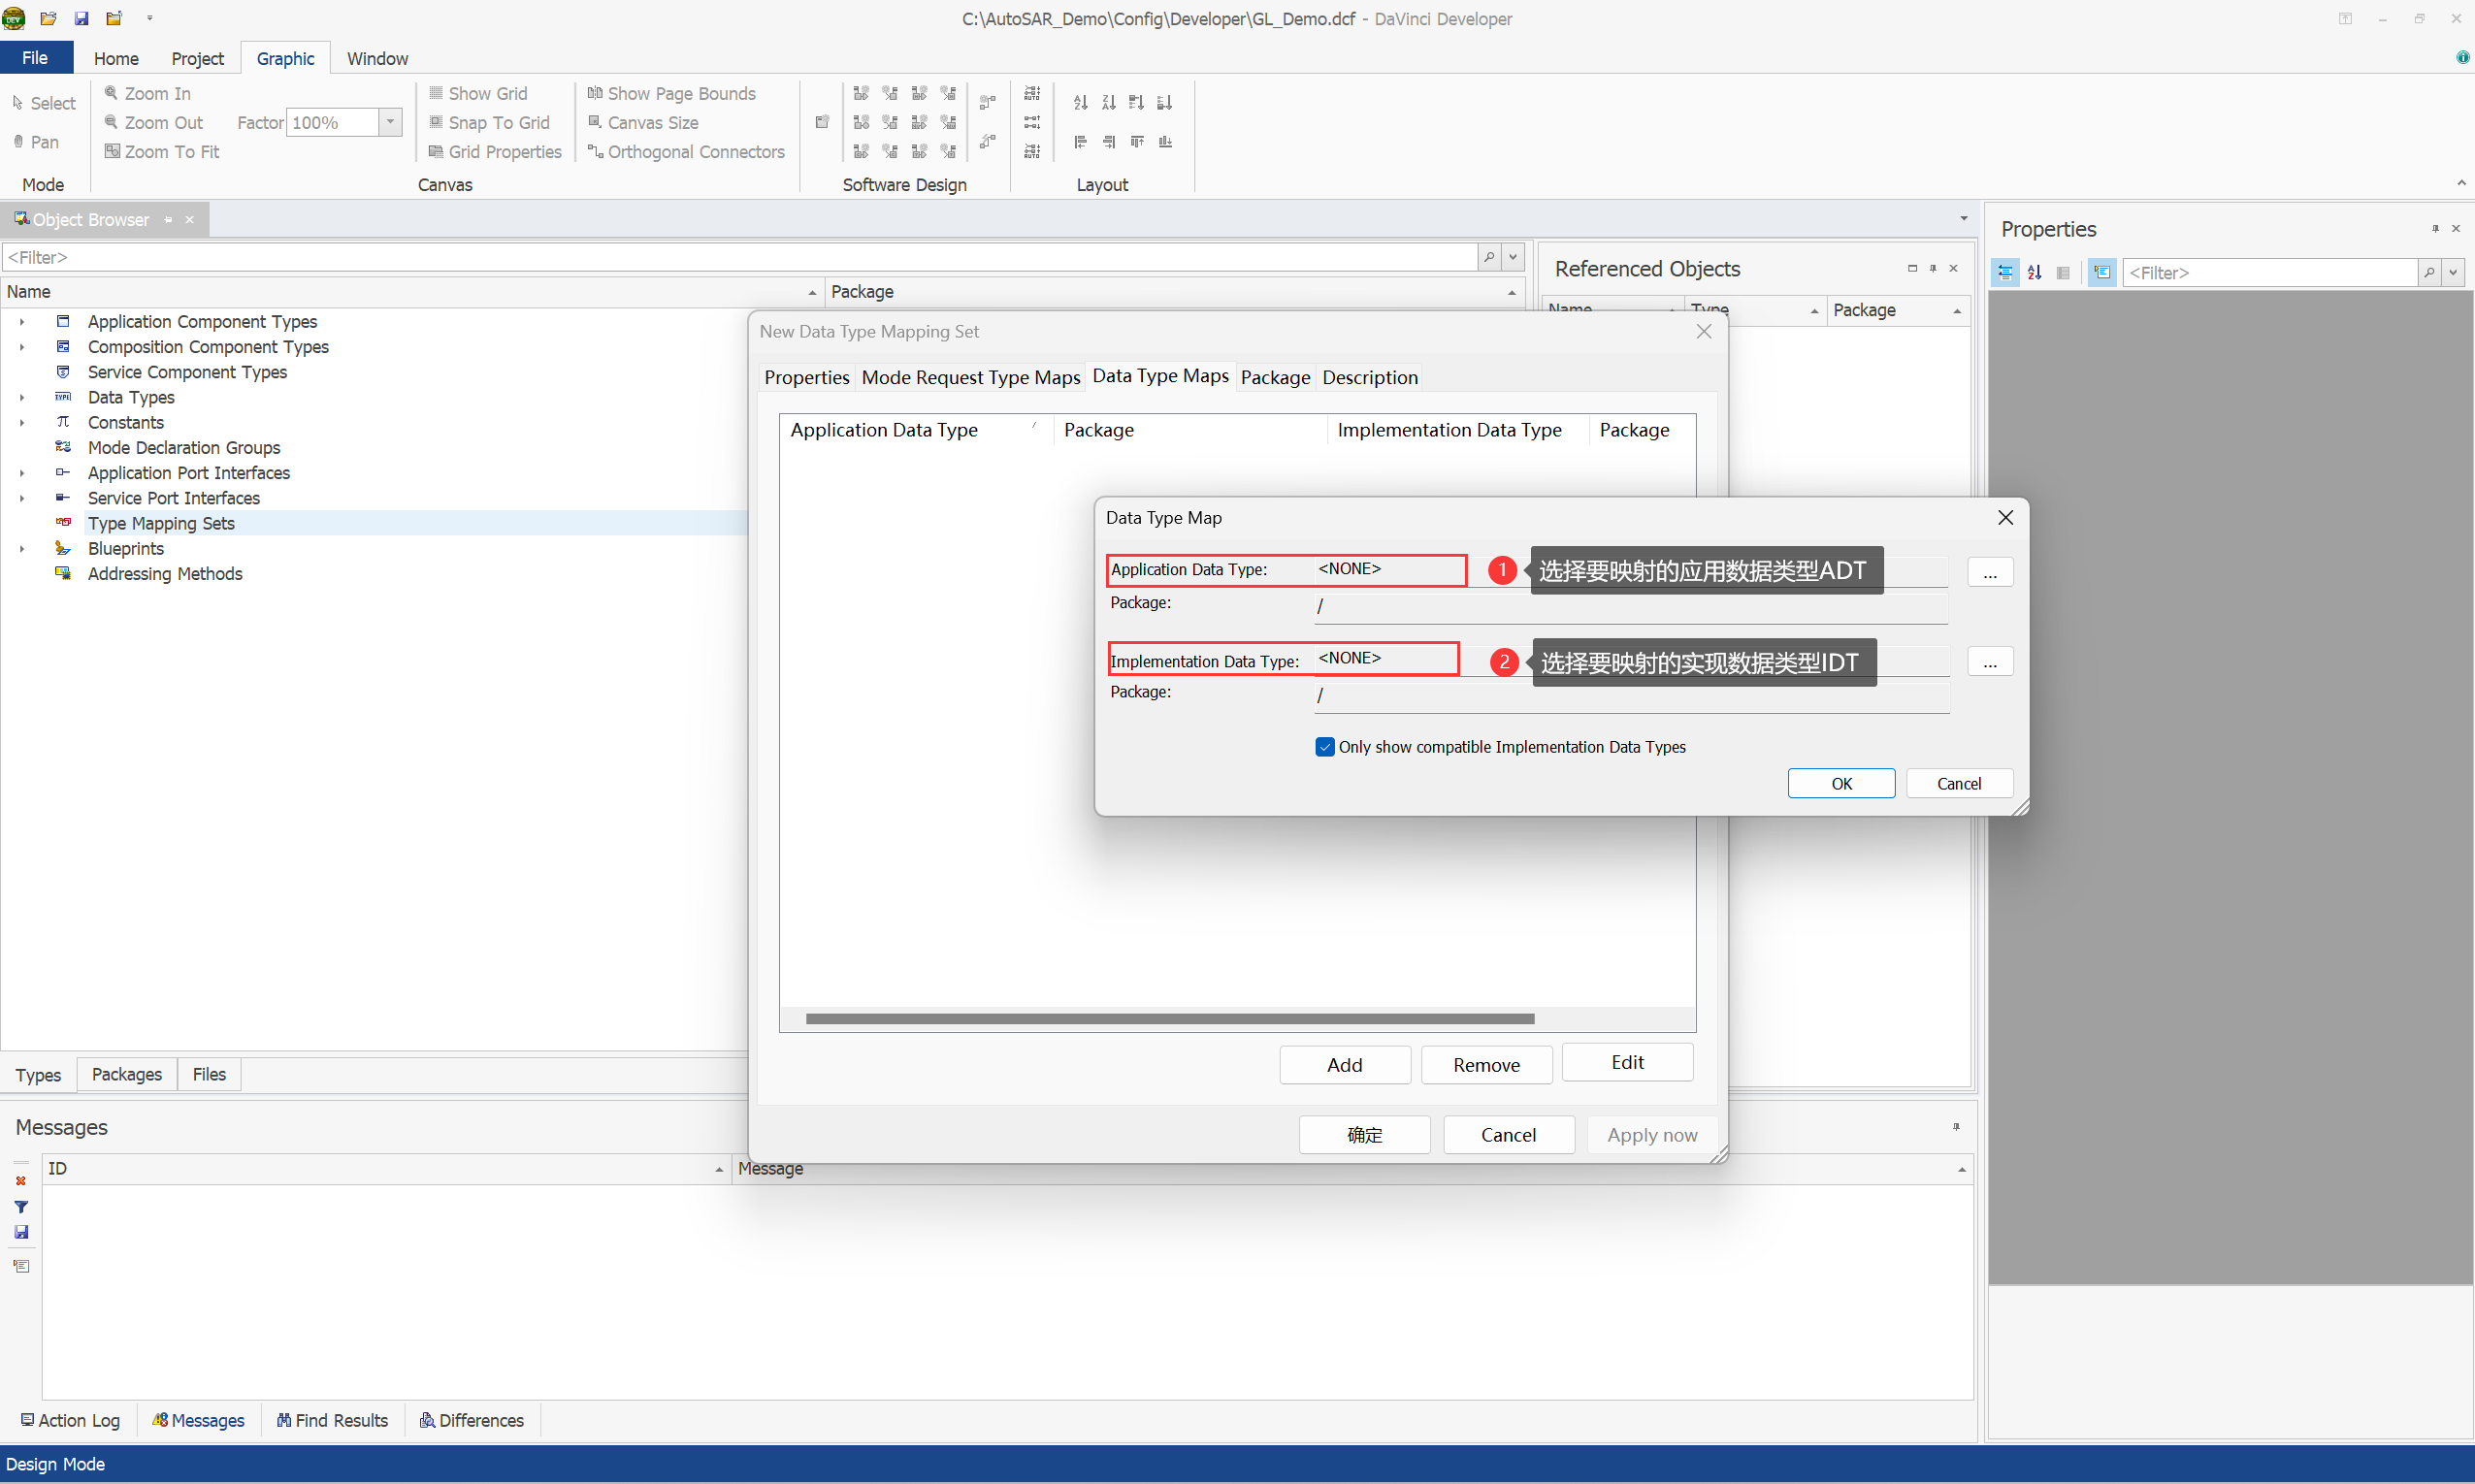Toggle Snap To Grid option

point(489,122)
